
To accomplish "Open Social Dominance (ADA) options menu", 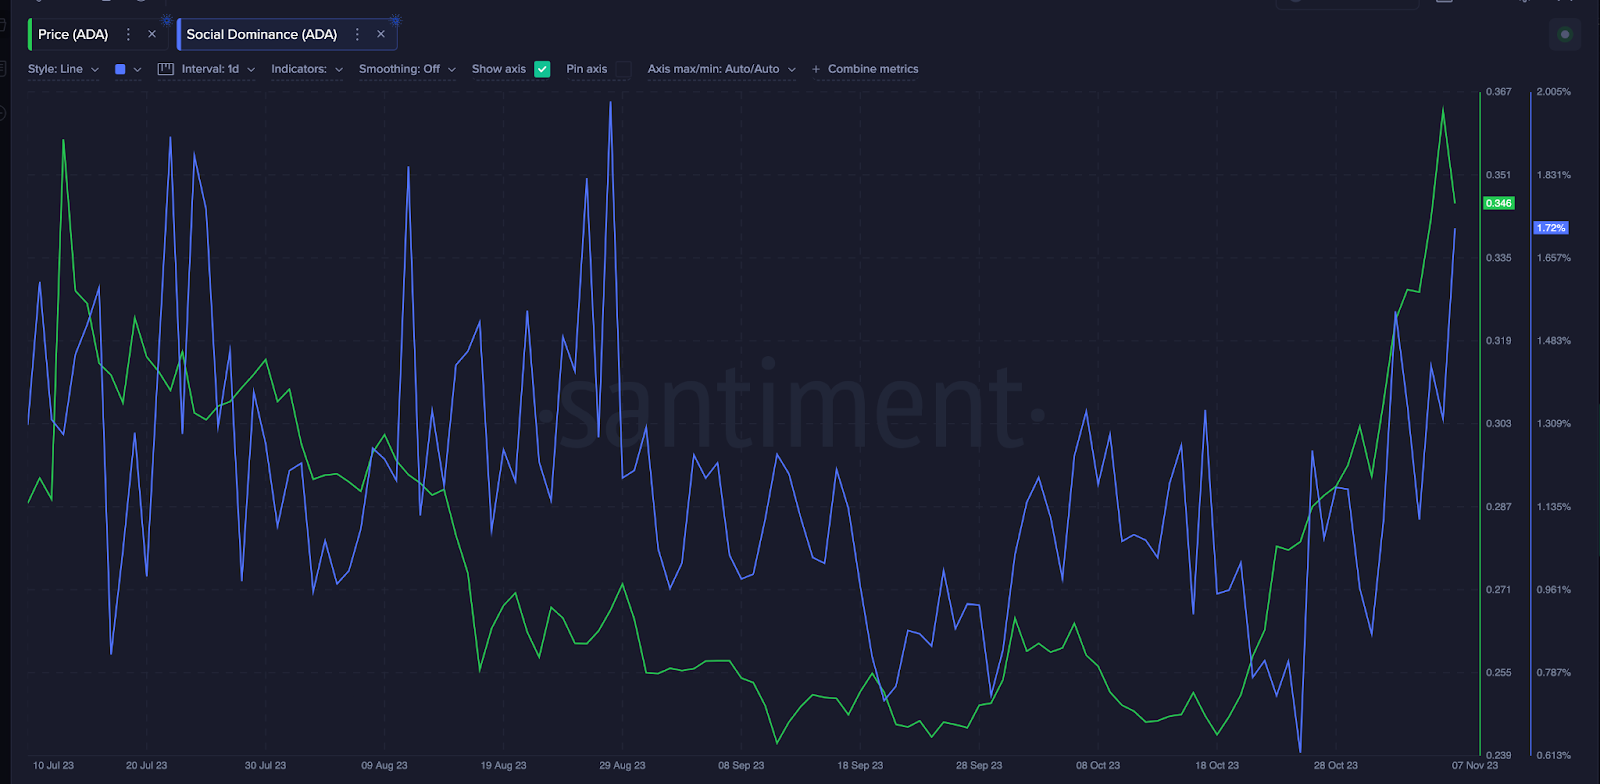I will click(x=357, y=34).
